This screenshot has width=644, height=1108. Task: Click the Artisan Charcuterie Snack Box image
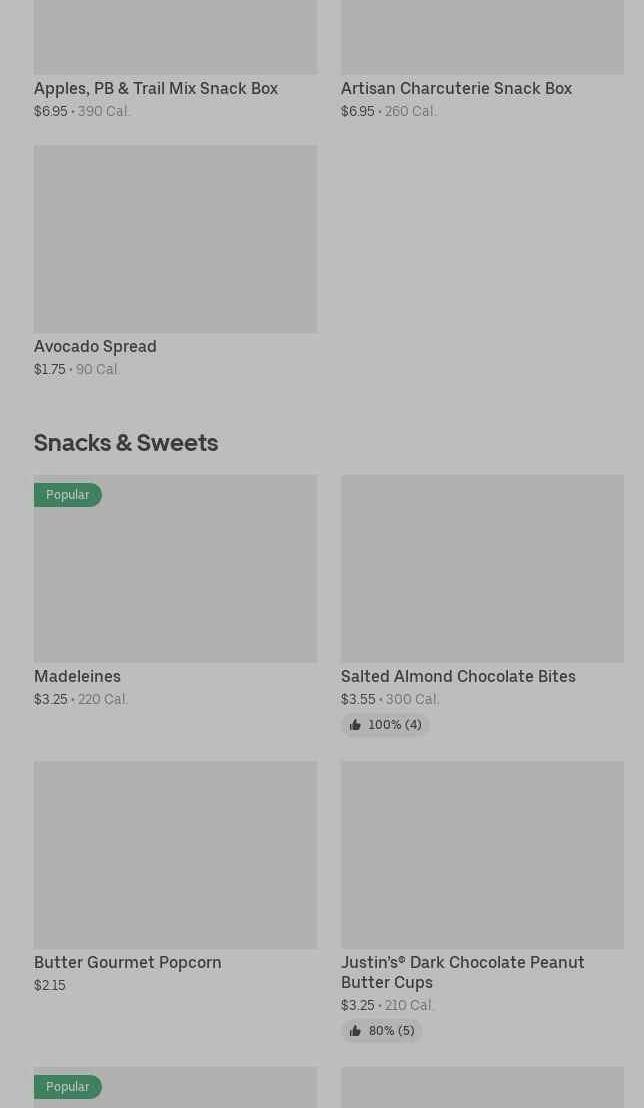tap(482, 36)
